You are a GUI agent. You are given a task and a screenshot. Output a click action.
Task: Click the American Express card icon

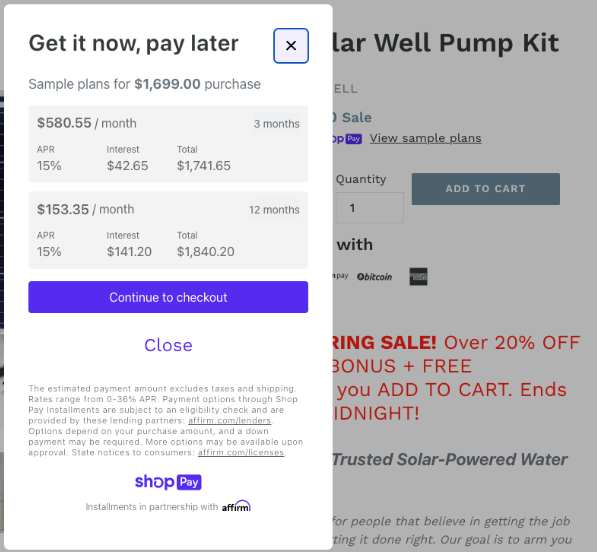pyautogui.click(x=418, y=276)
